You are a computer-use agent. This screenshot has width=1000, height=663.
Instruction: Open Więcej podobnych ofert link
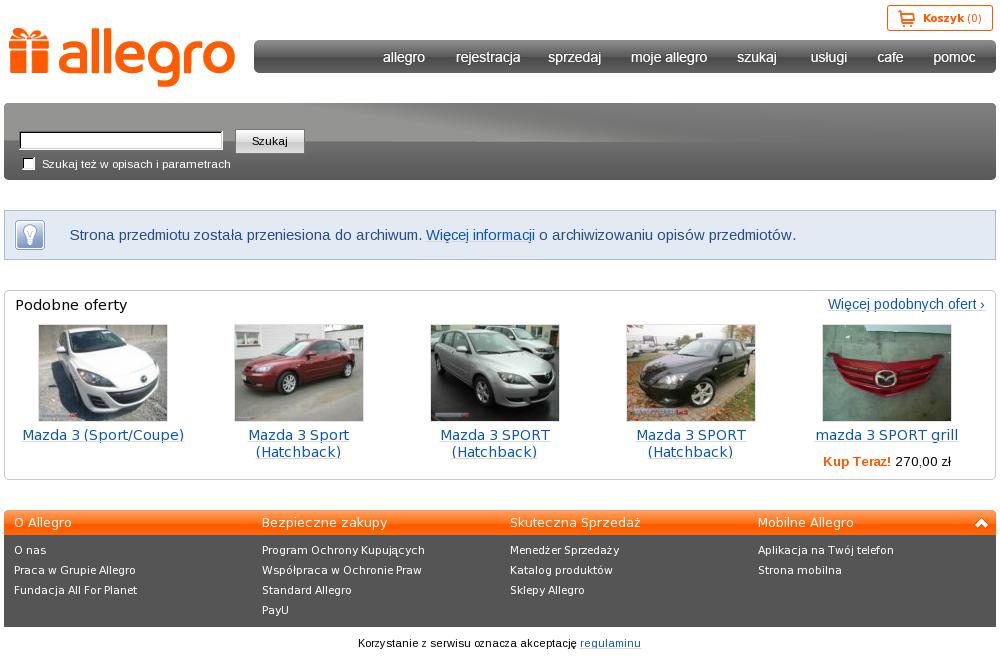pyautogui.click(x=906, y=304)
